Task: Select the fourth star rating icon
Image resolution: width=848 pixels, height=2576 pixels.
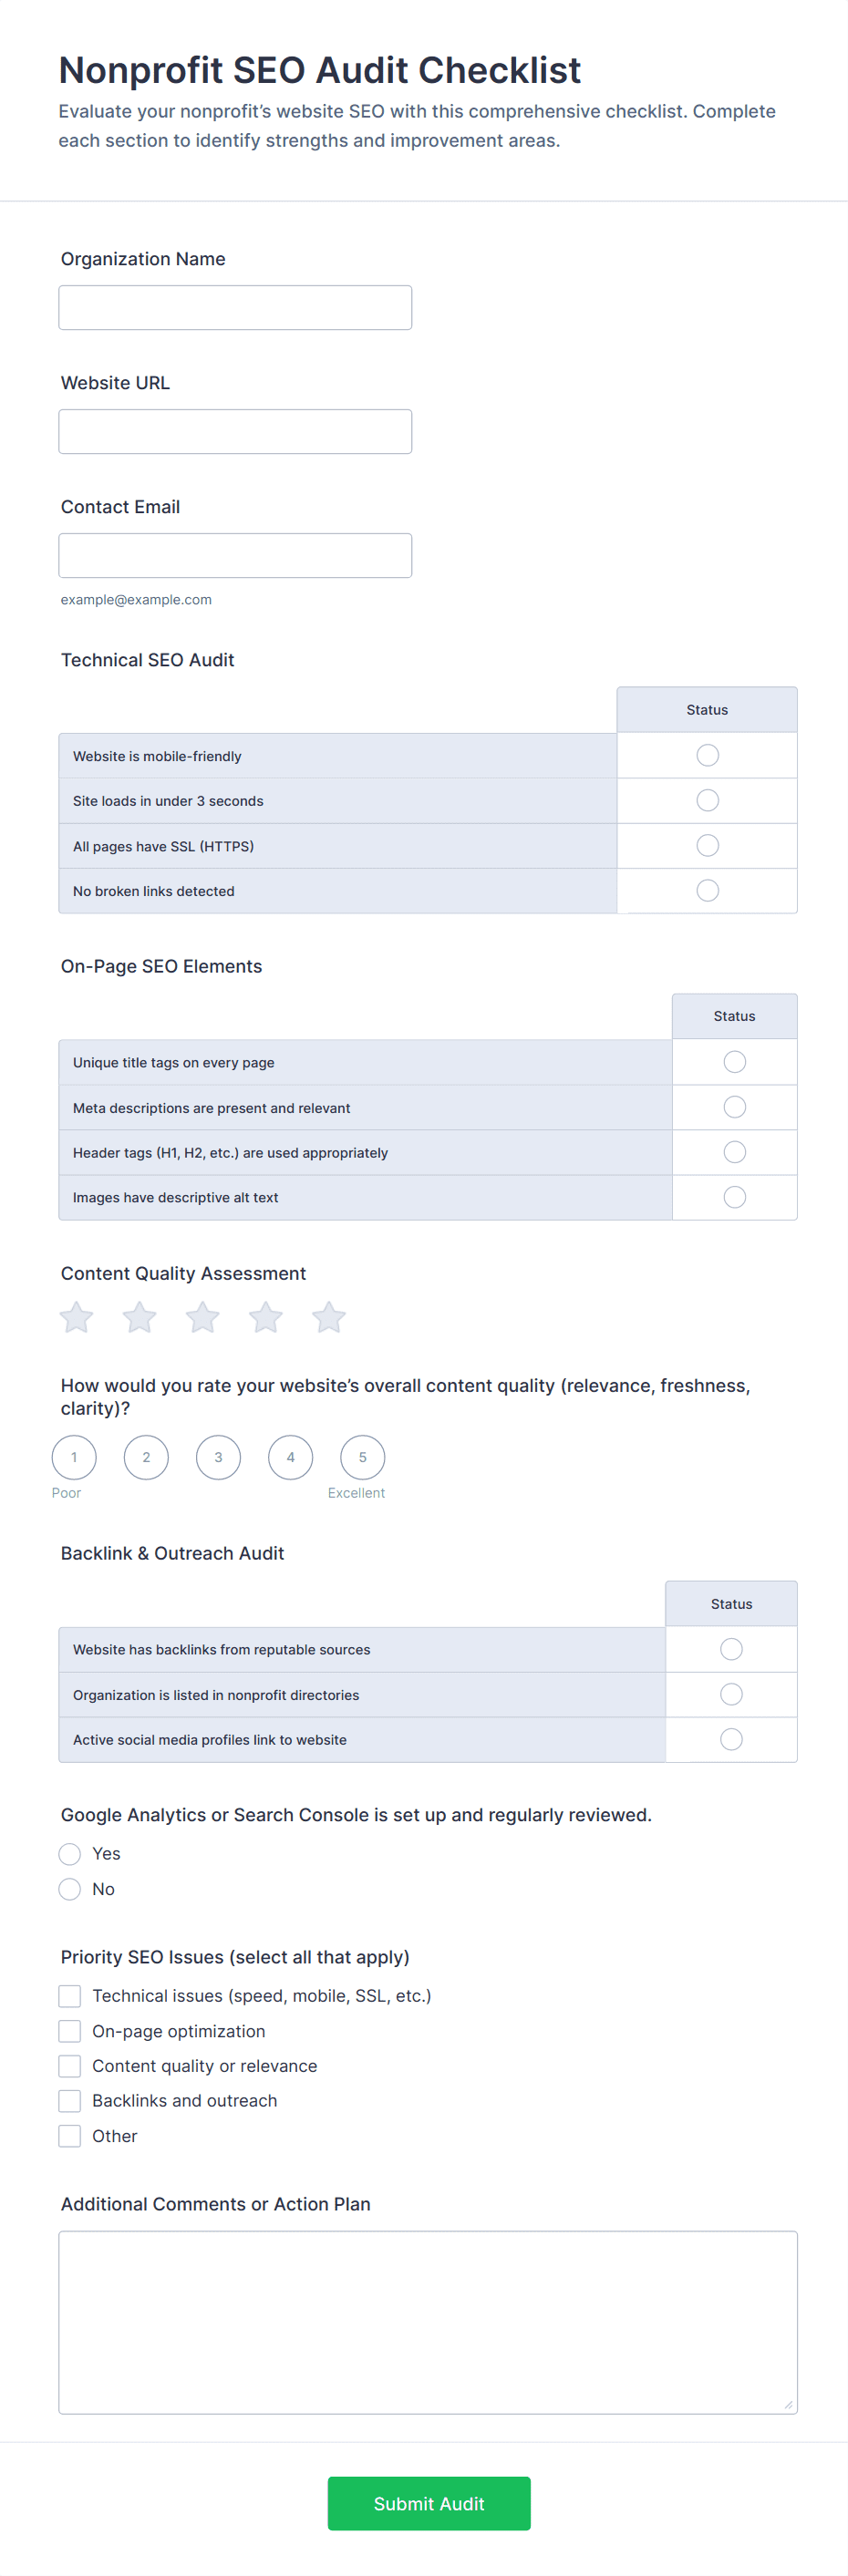Action: tap(265, 1317)
